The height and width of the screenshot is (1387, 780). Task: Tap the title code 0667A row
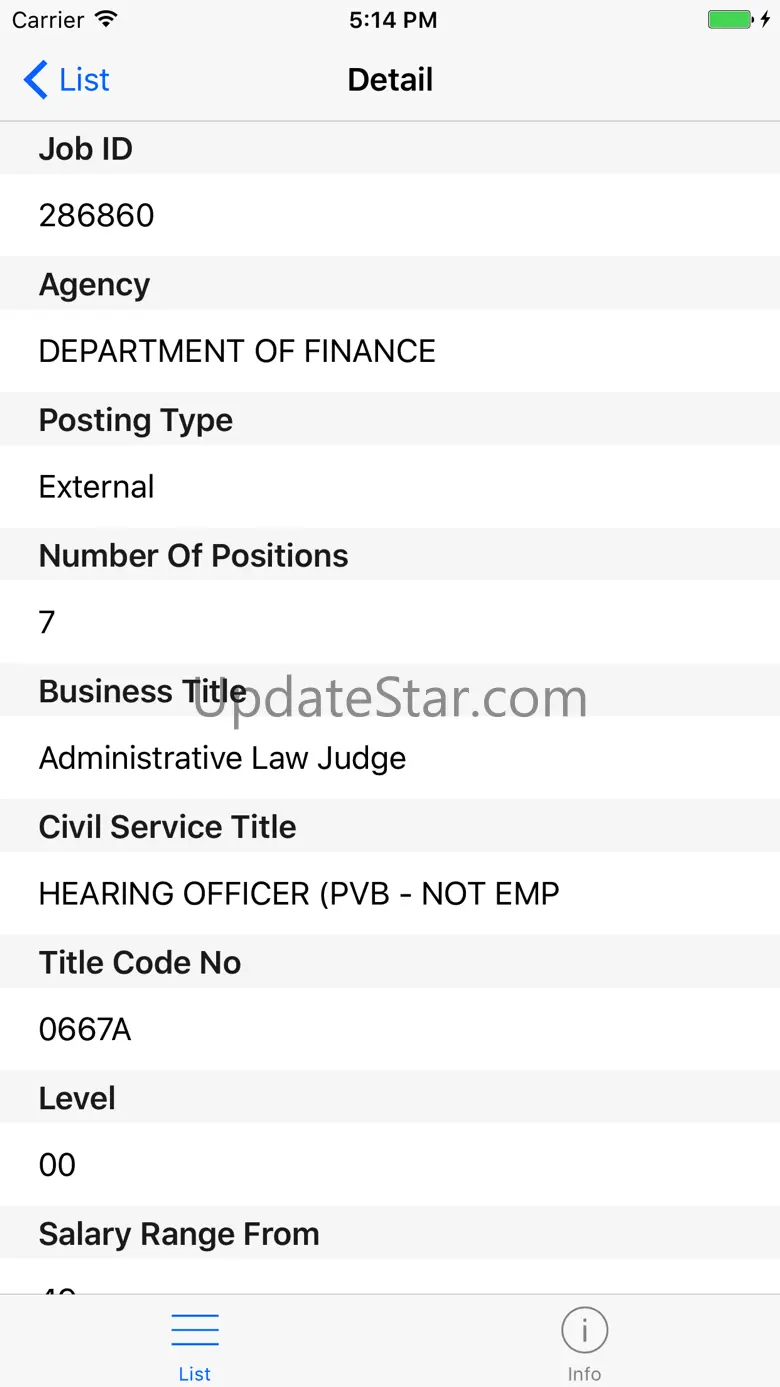pos(85,1030)
